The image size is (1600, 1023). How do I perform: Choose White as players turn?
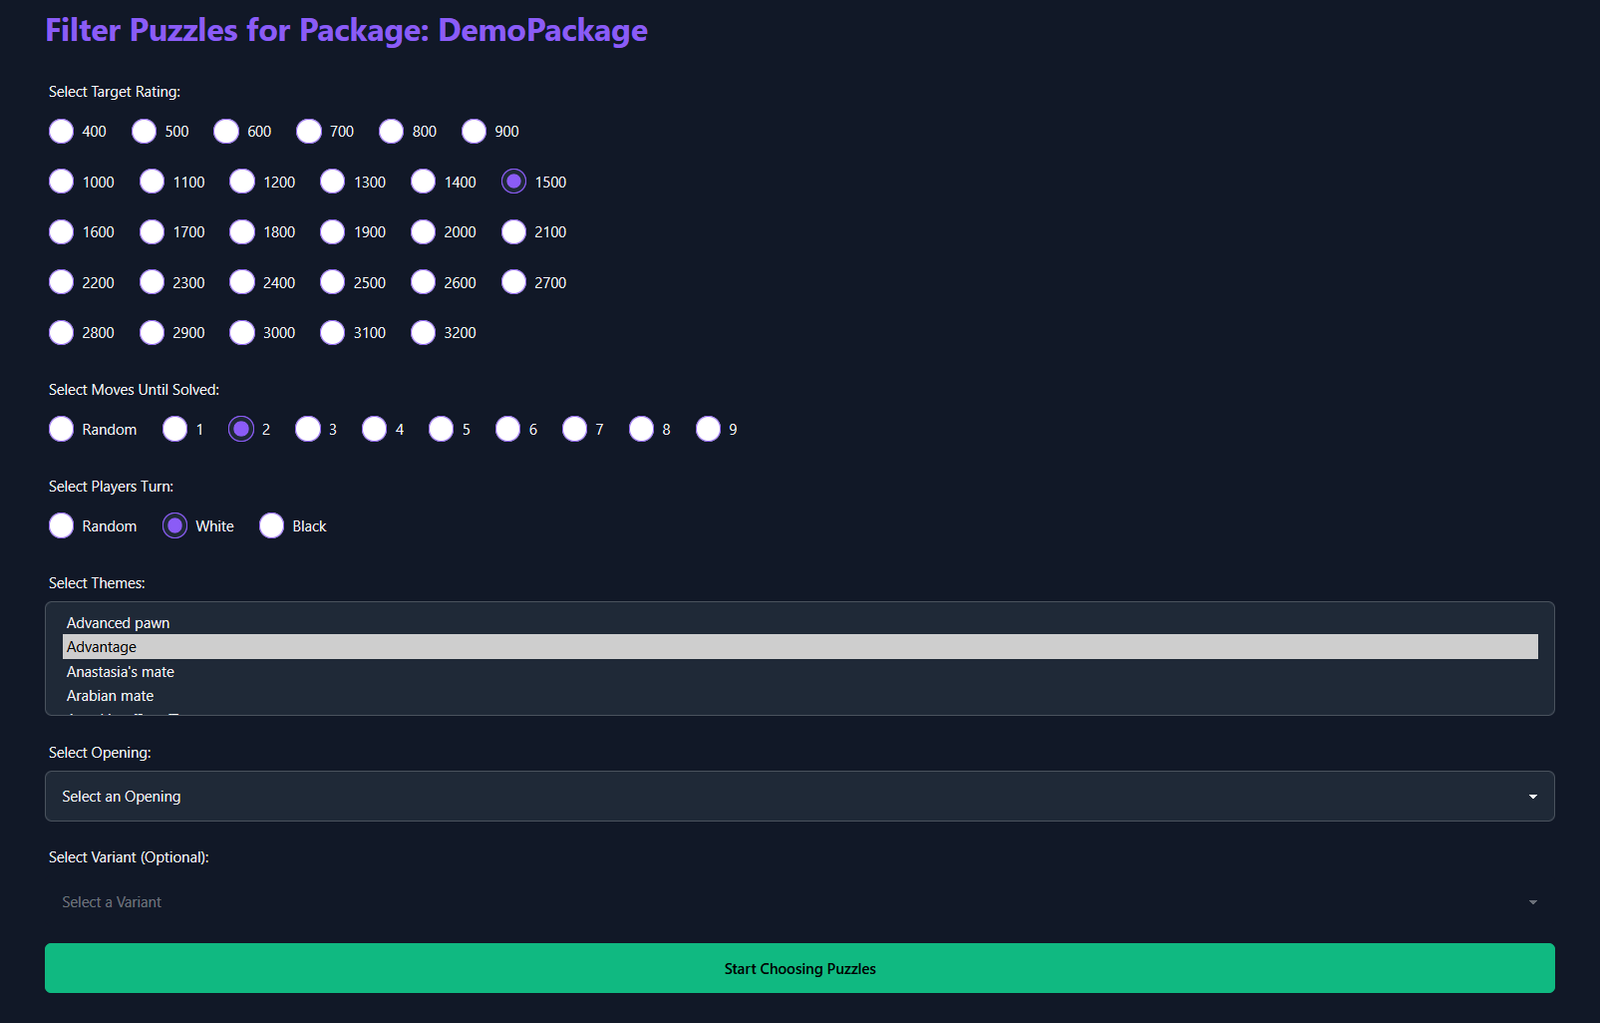[175, 526]
